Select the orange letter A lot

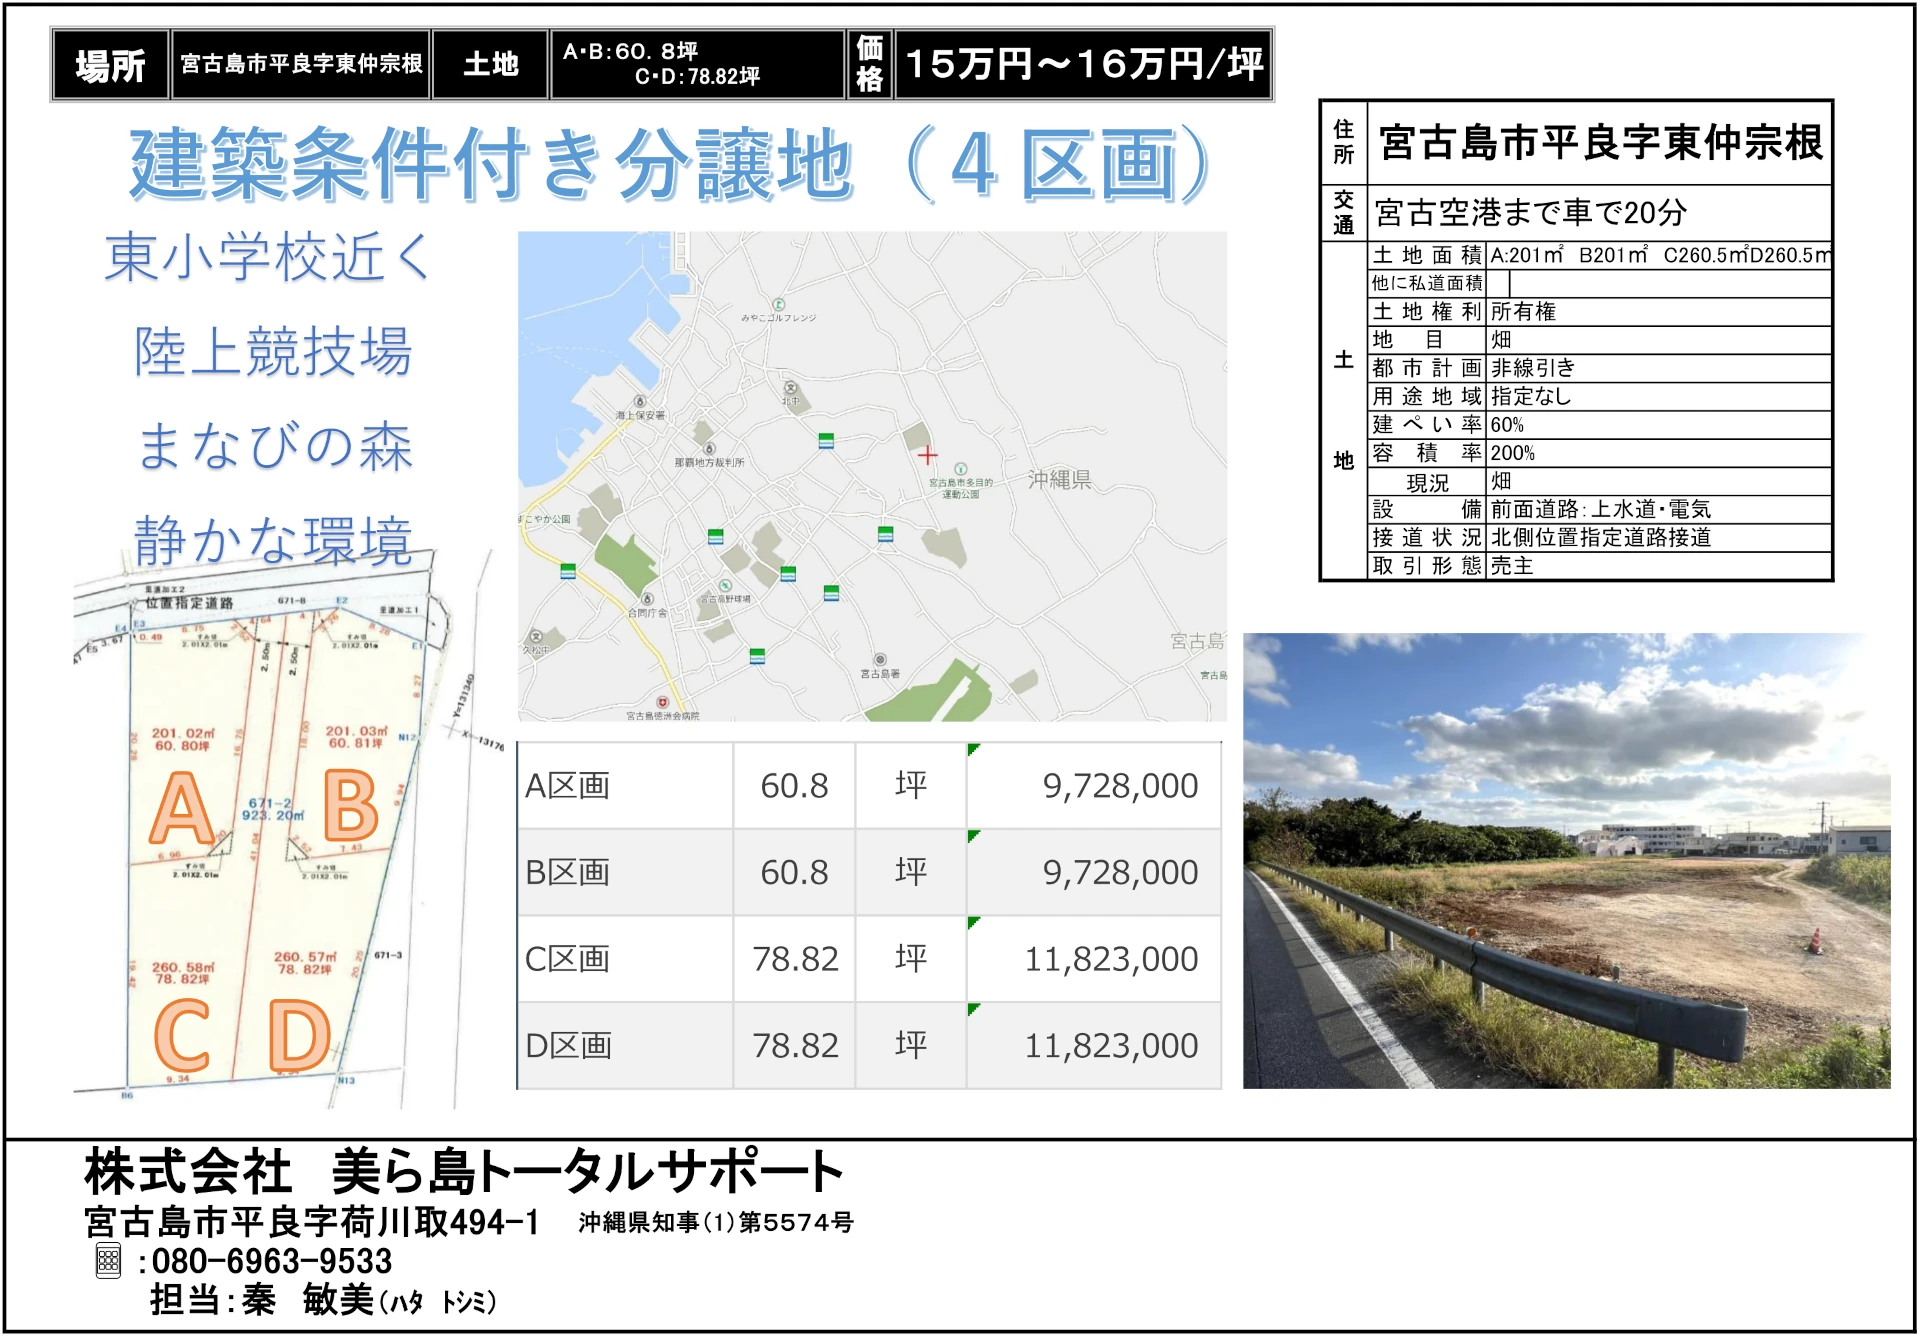181,808
